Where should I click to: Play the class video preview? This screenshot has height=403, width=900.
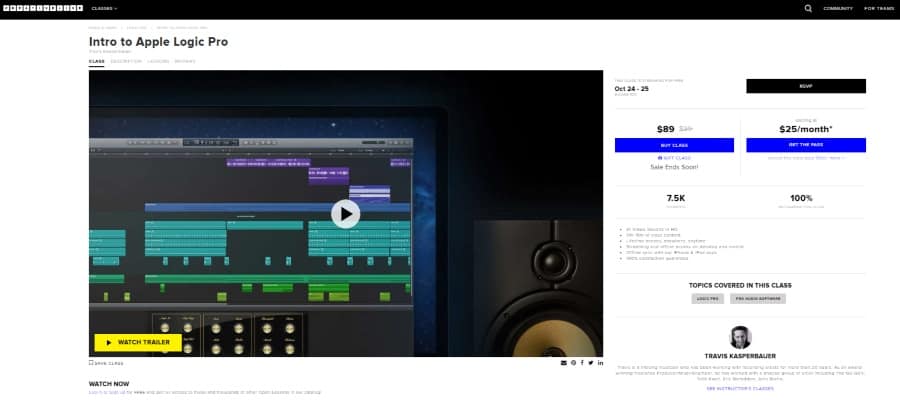pos(346,214)
